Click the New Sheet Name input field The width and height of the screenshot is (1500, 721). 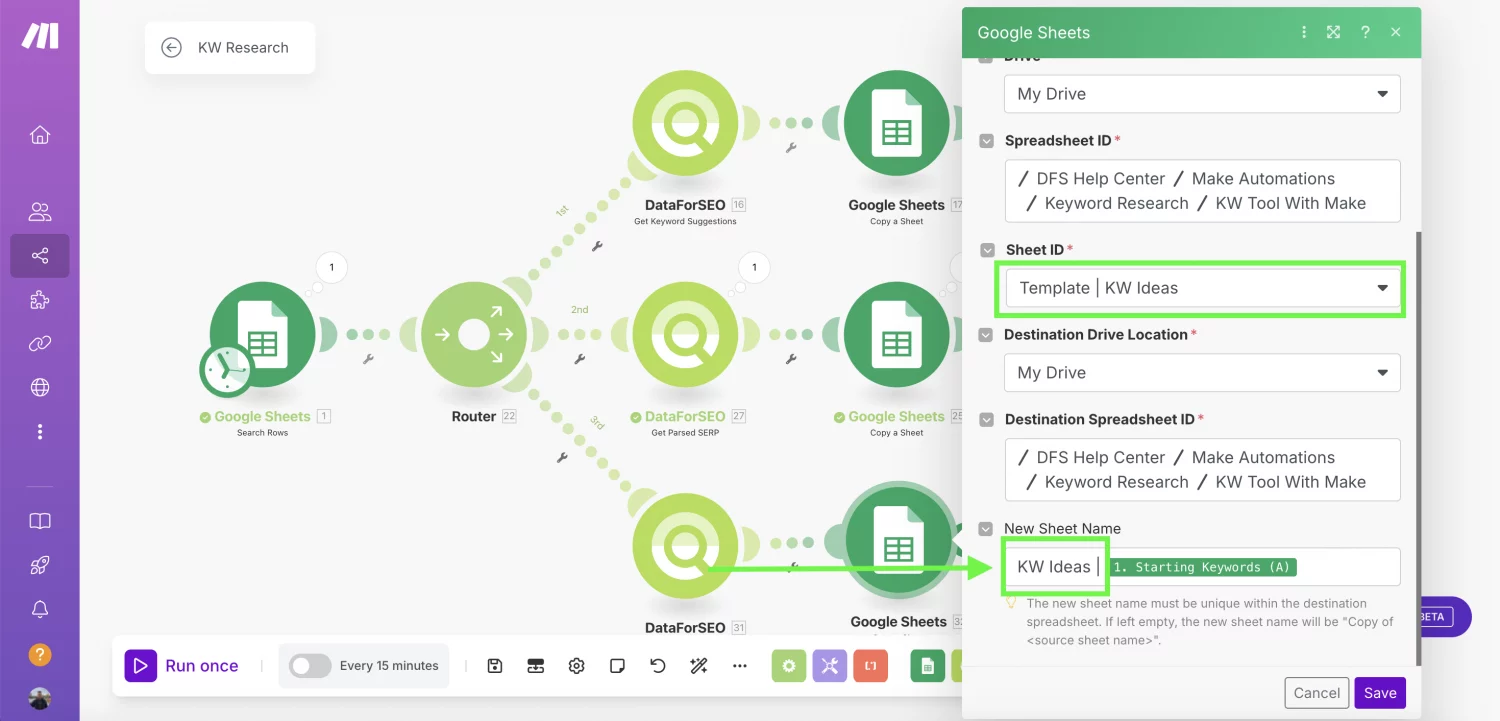pyautogui.click(x=1202, y=567)
